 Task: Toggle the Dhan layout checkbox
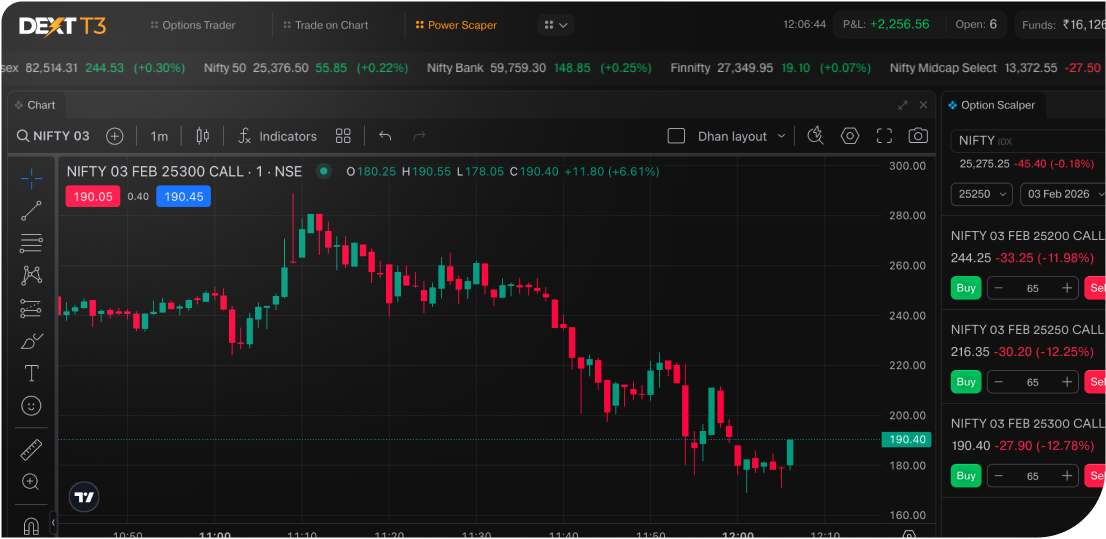pyautogui.click(x=676, y=136)
